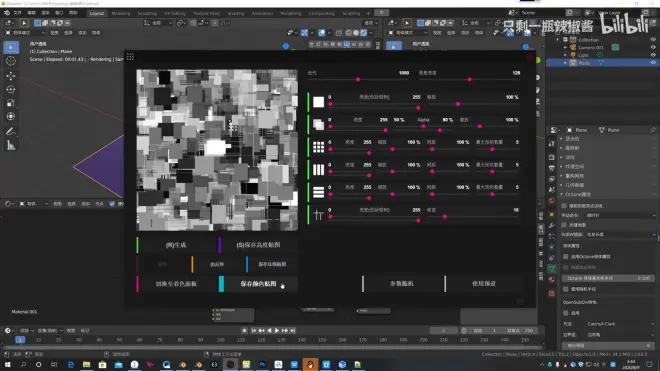Click the randomize parameters button
The image size is (660, 371).
[x=402, y=284]
